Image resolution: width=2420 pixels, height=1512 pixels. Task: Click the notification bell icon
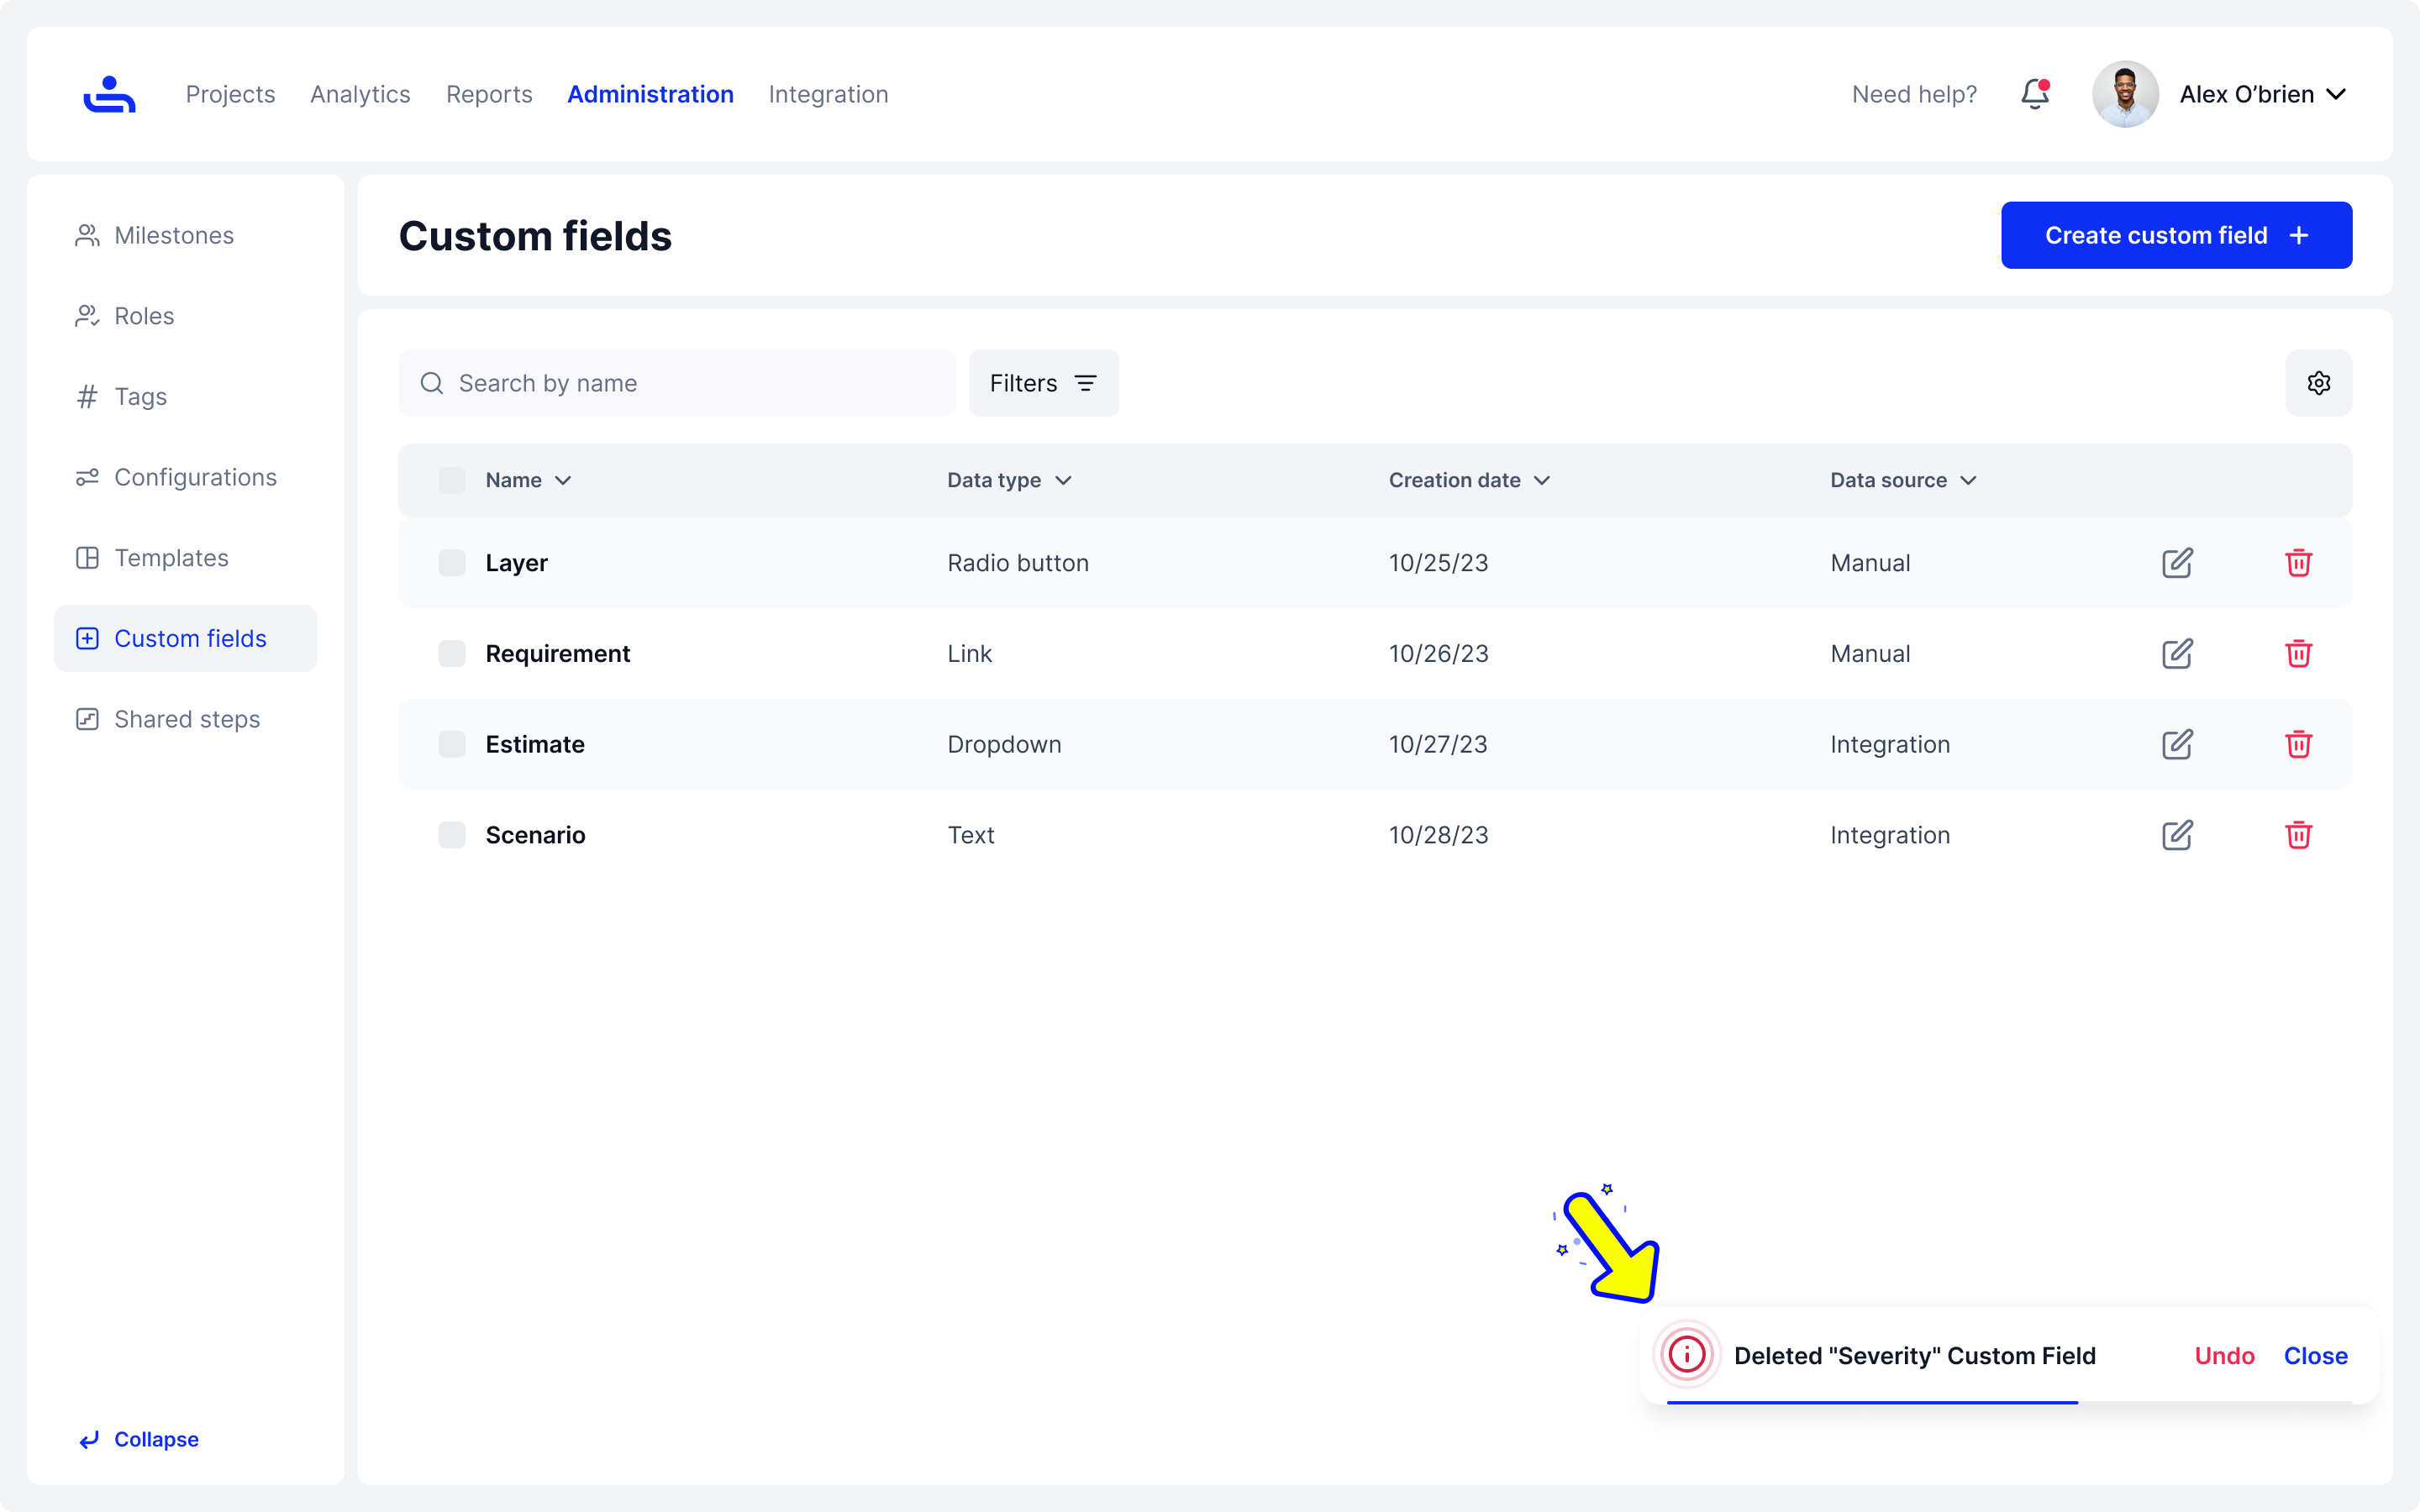(x=2034, y=94)
